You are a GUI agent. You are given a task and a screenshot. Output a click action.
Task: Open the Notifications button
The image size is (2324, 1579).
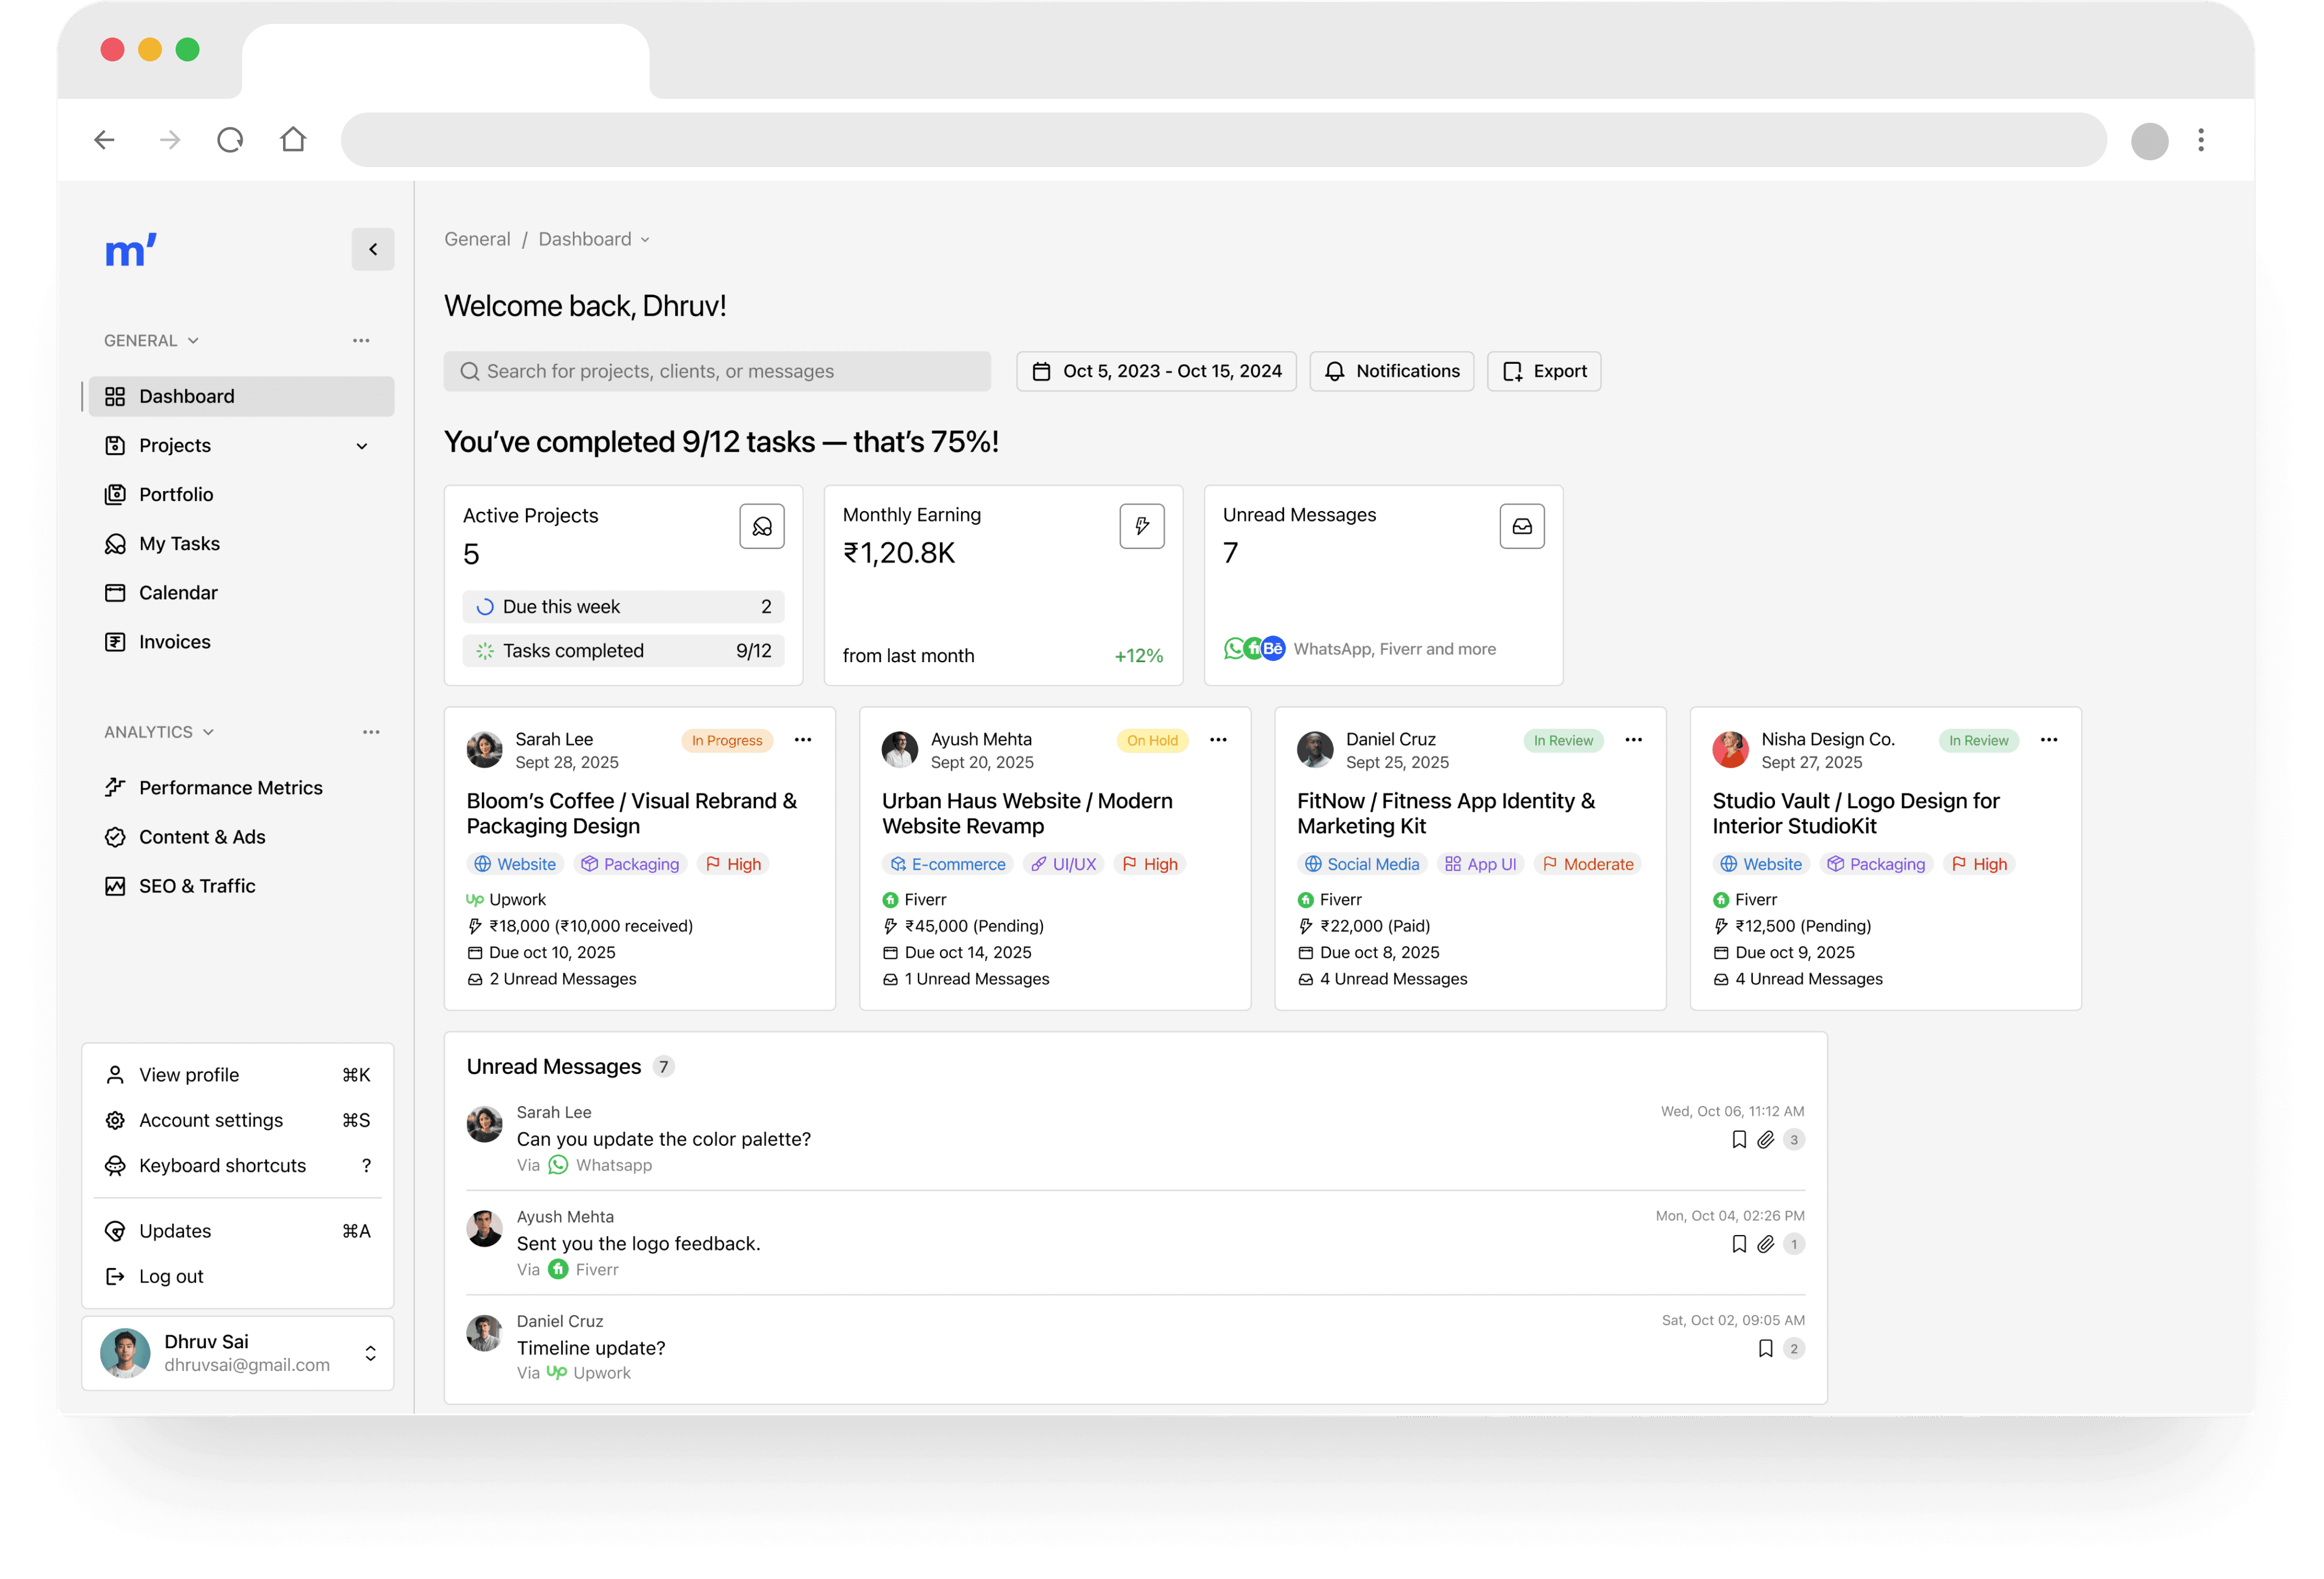[1391, 371]
